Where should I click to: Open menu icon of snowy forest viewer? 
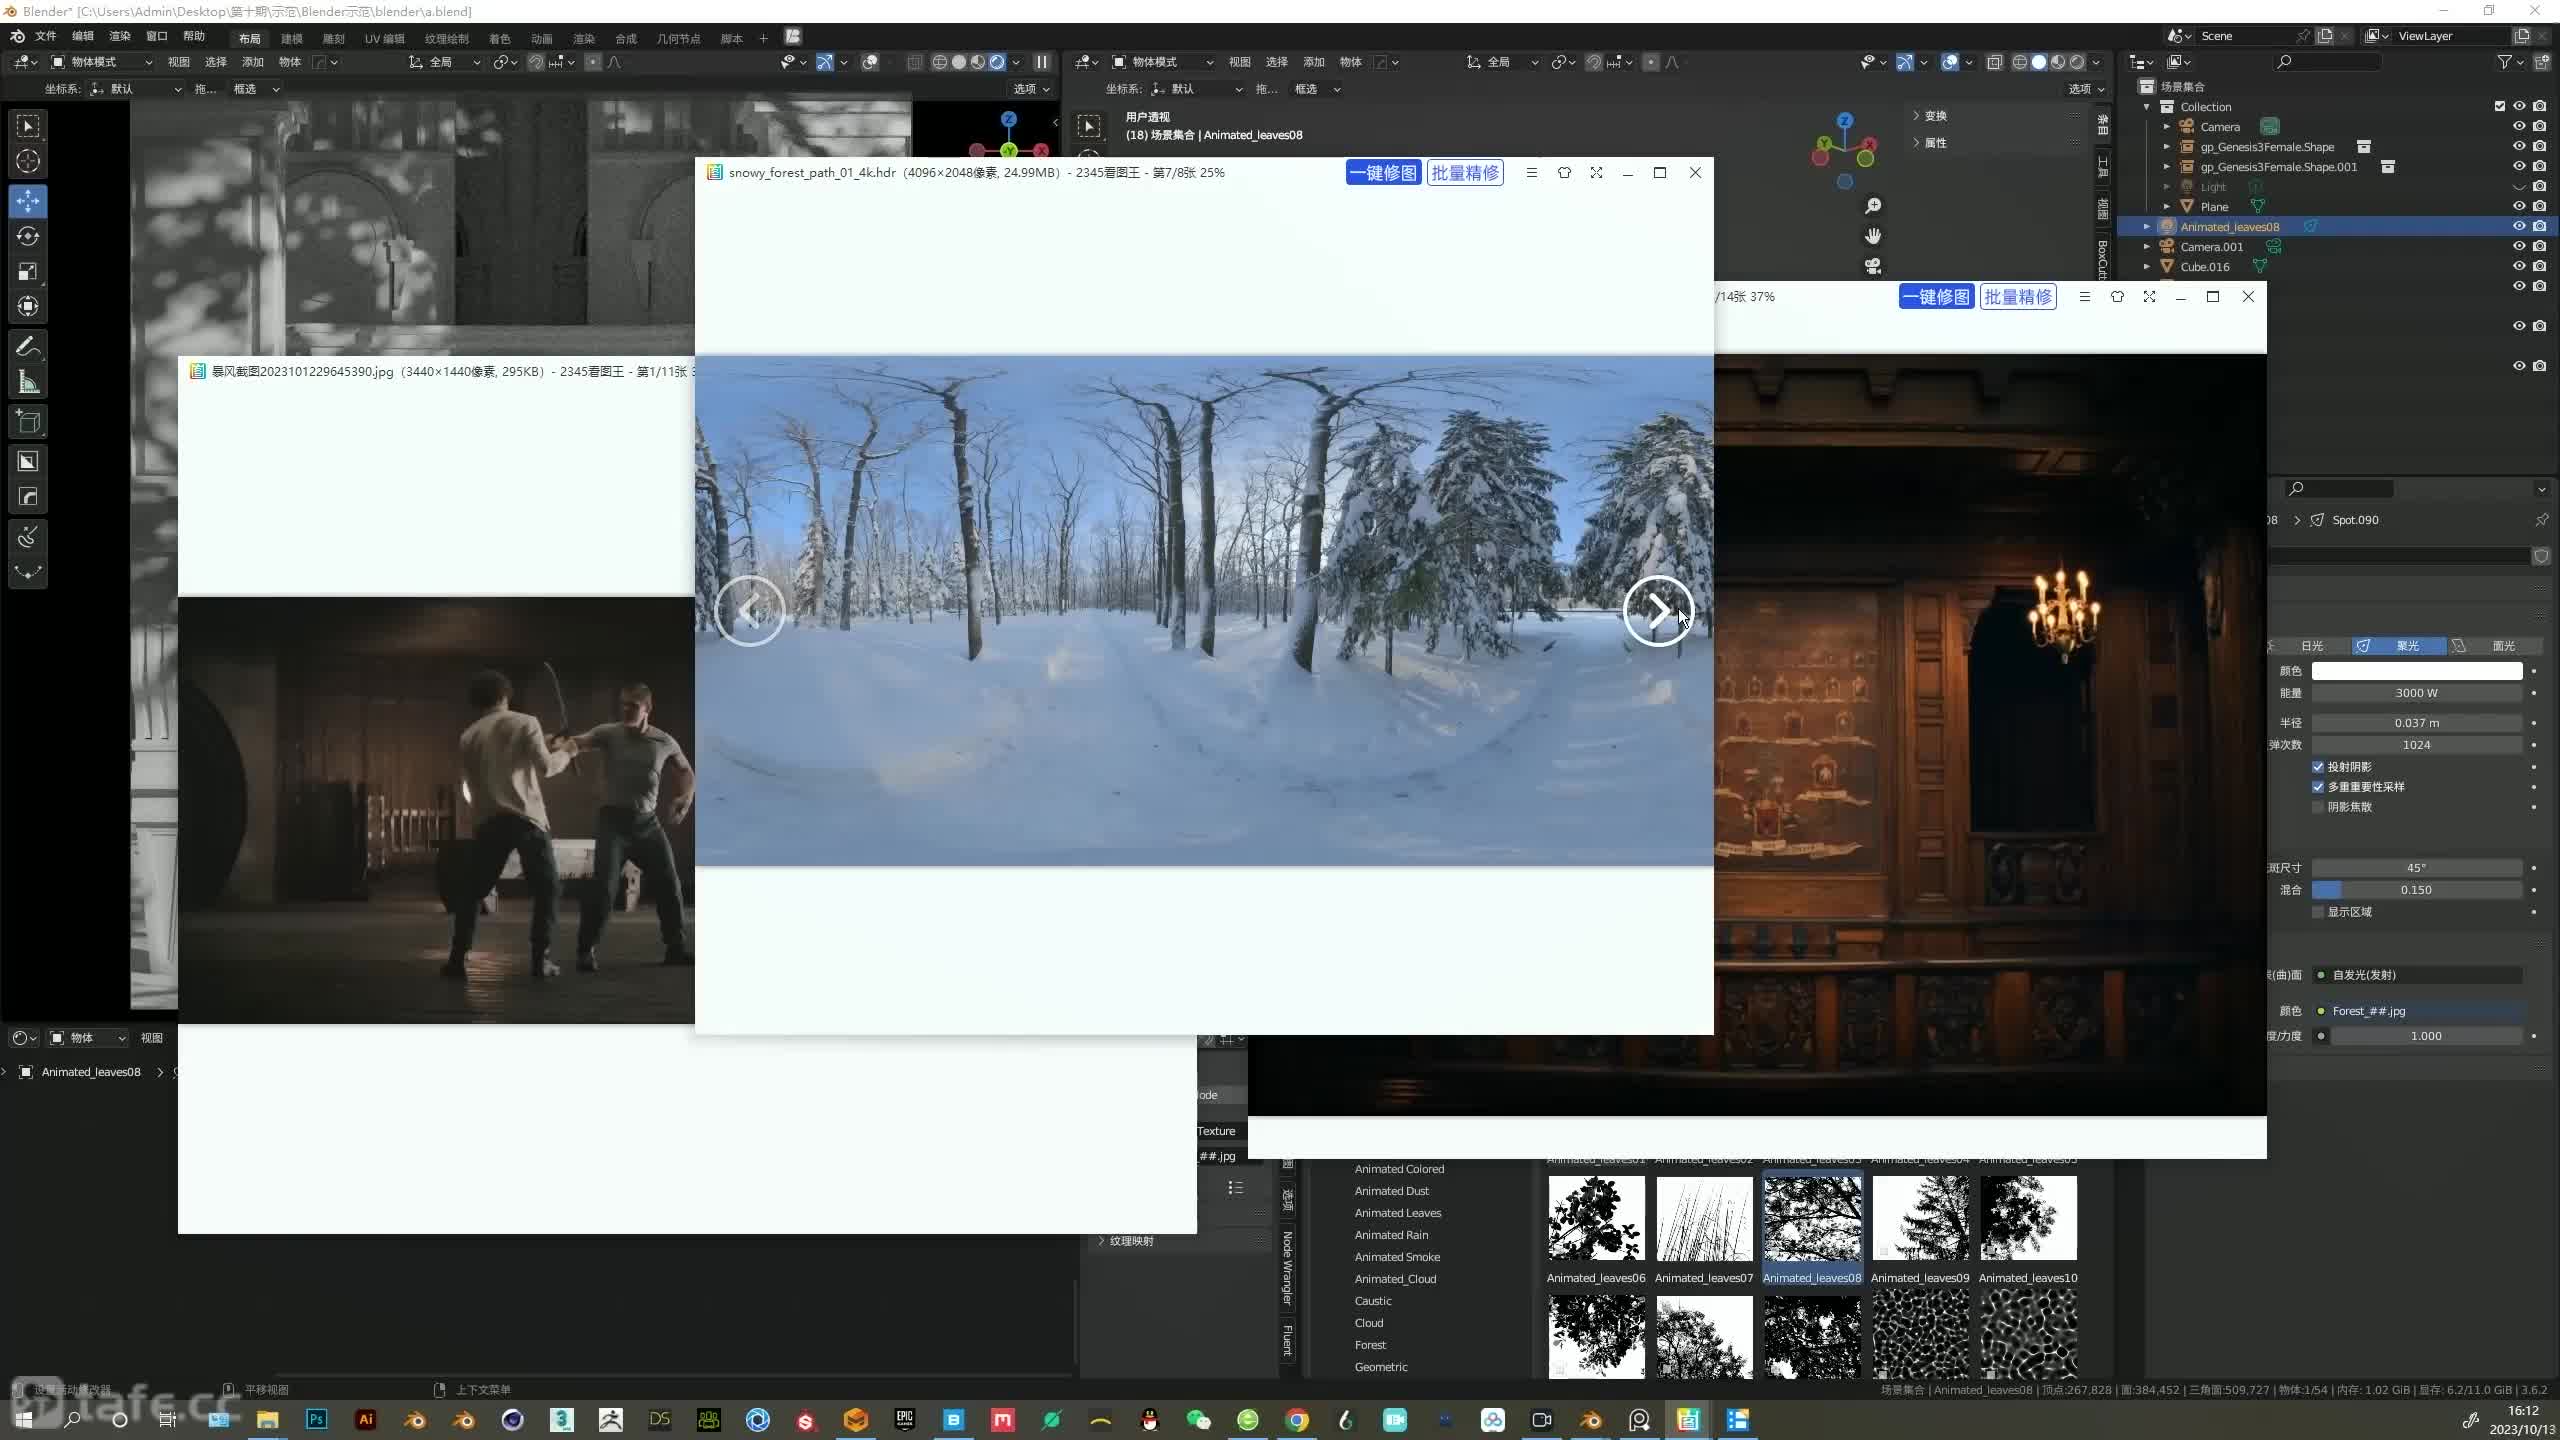point(1531,173)
